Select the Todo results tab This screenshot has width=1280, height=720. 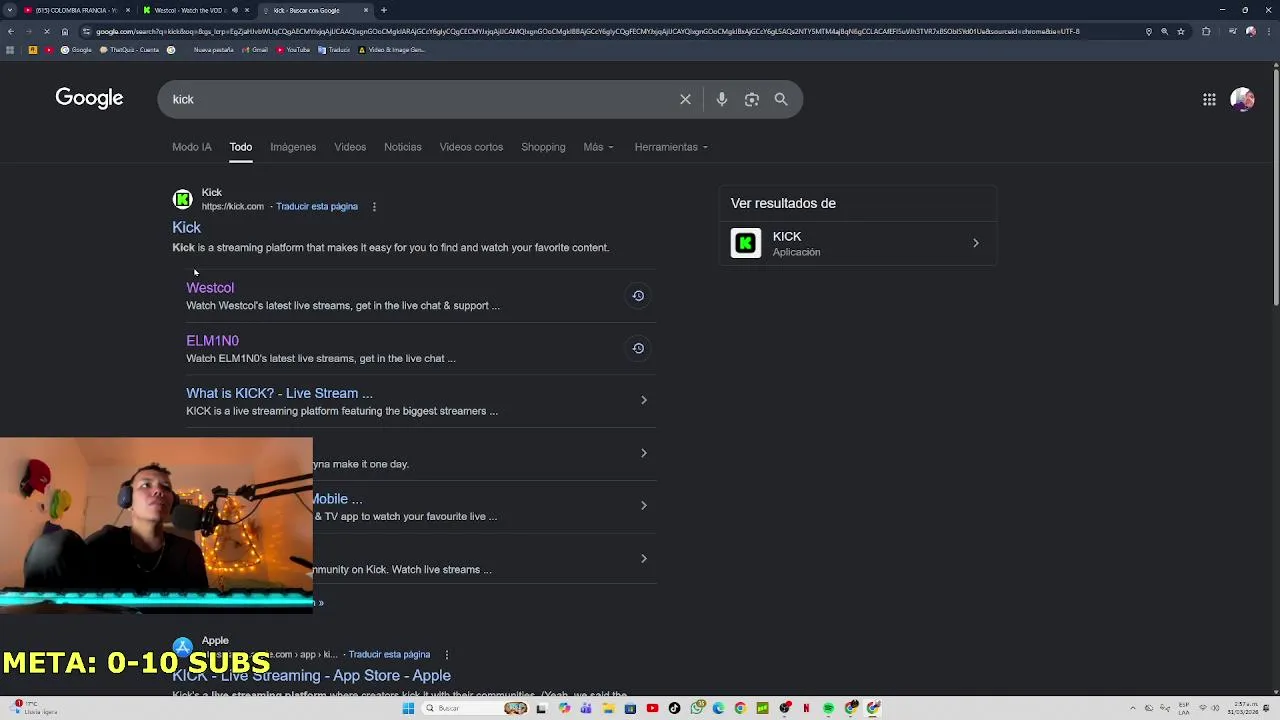tap(241, 147)
